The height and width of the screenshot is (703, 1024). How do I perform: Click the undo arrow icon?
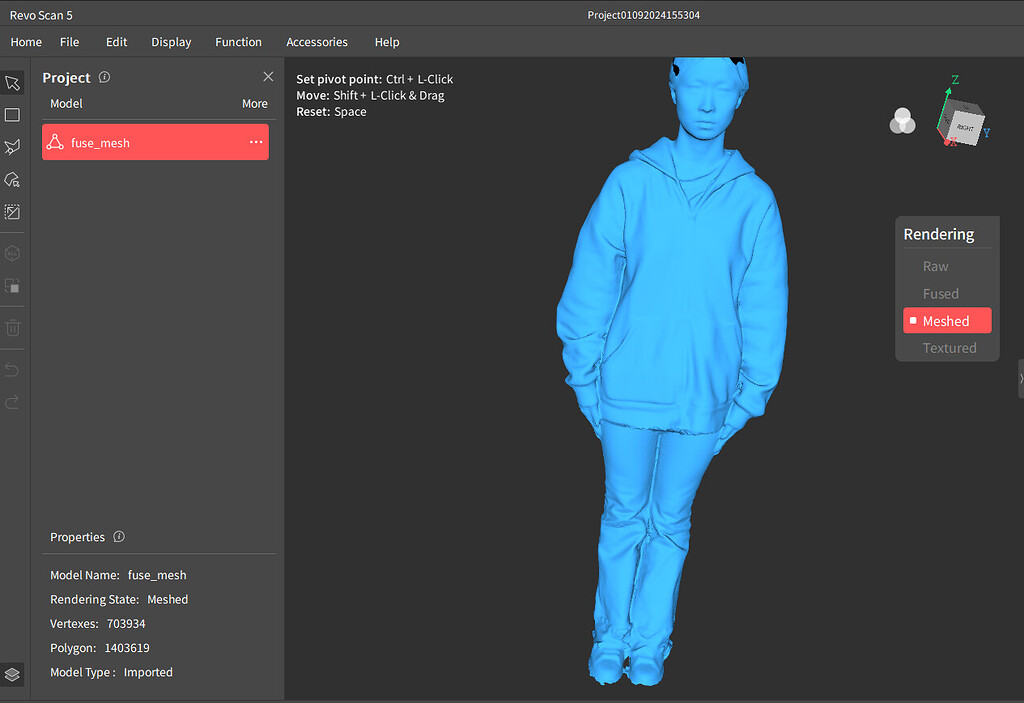pyautogui.click(x=12, y=370)
